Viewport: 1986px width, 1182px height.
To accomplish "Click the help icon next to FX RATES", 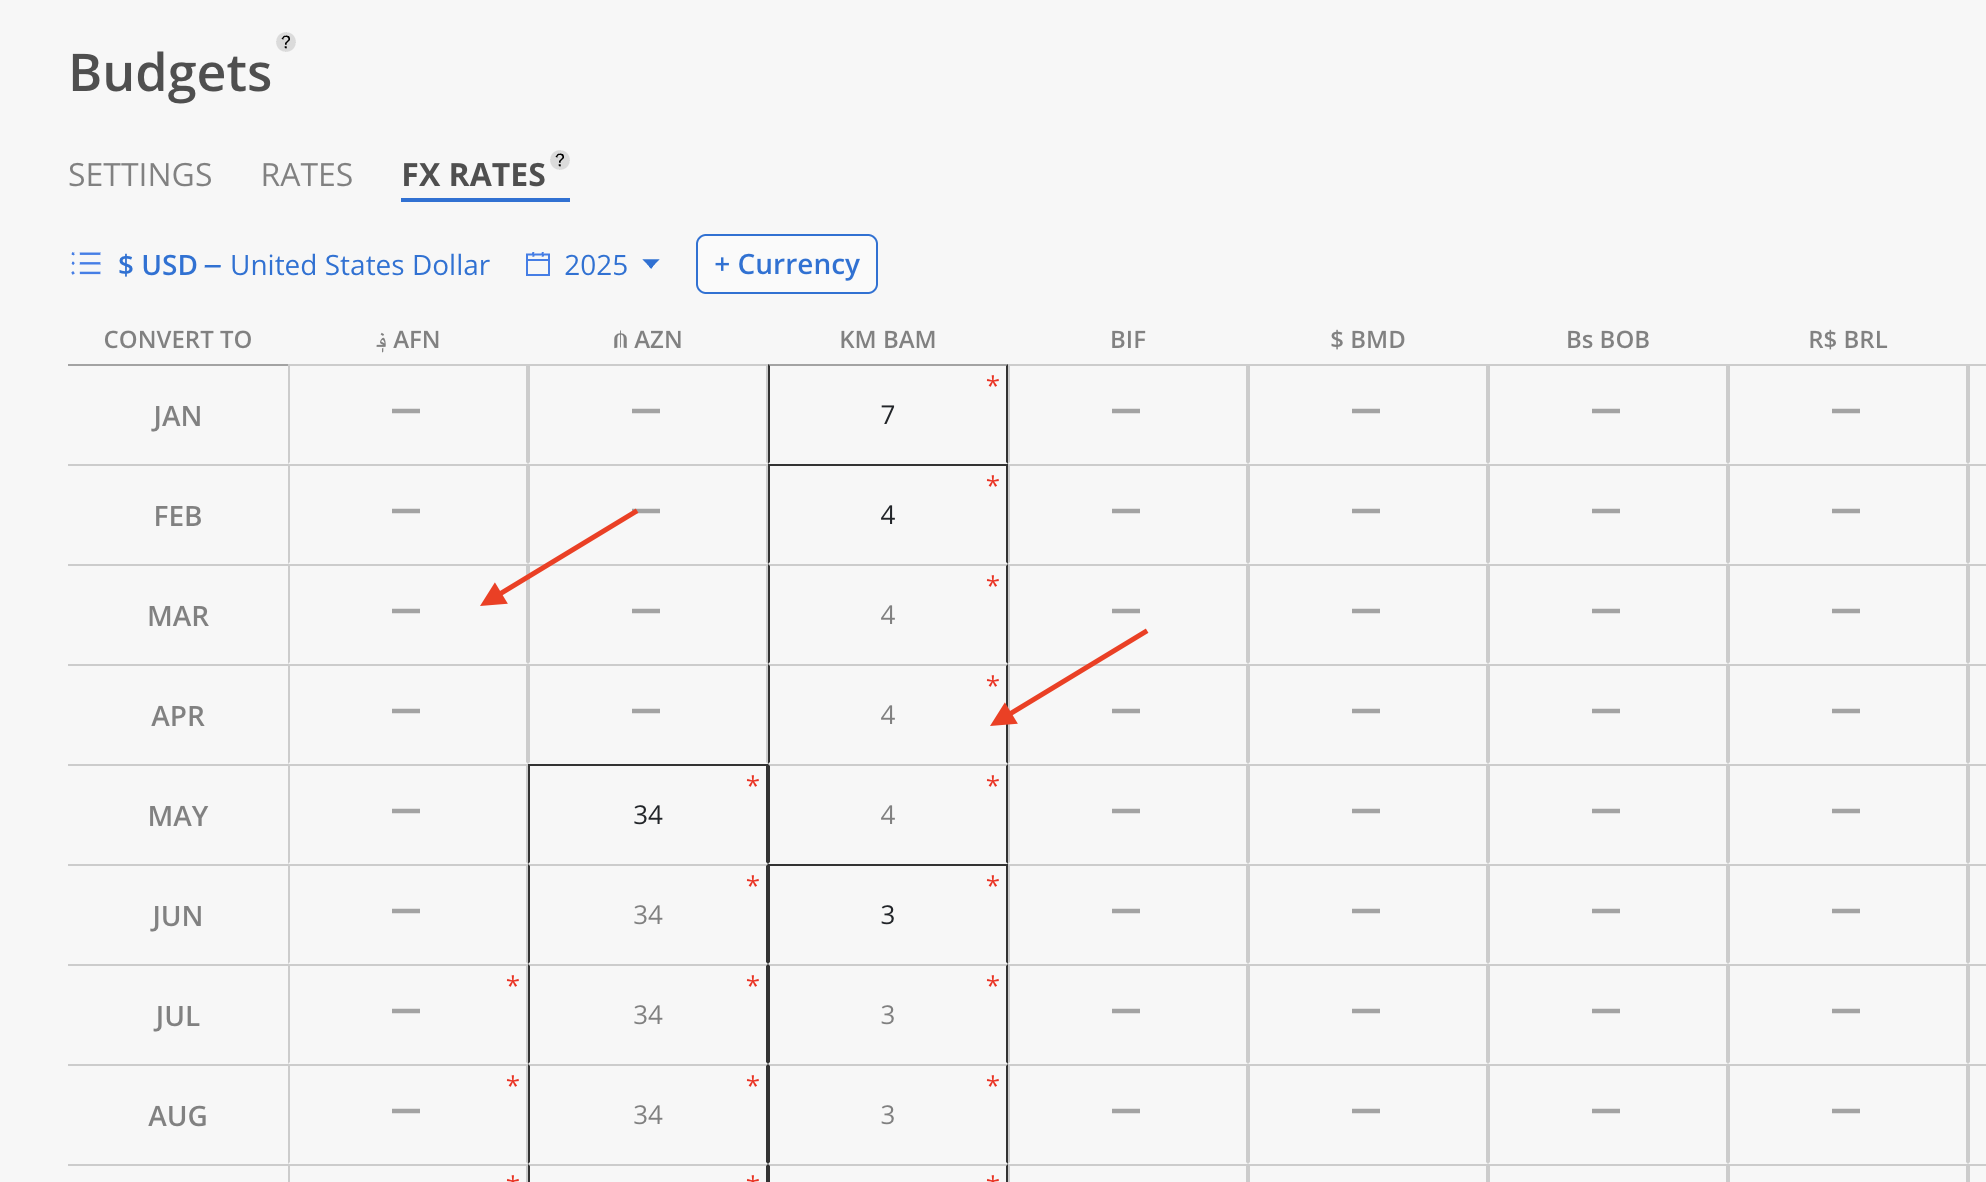I will tap(560, 160).
